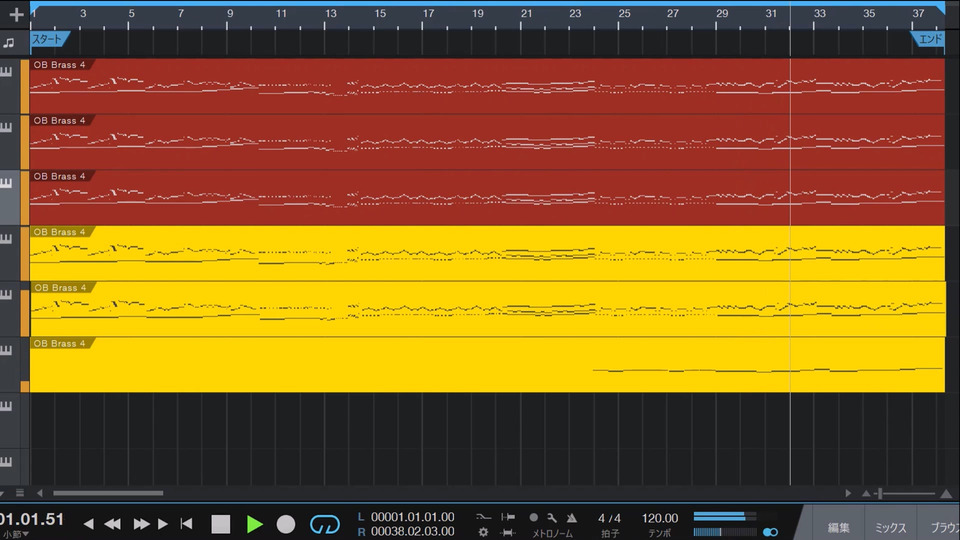Click the add track plus icon
Screen dimensions: 960x540
(x=16, y=14)
